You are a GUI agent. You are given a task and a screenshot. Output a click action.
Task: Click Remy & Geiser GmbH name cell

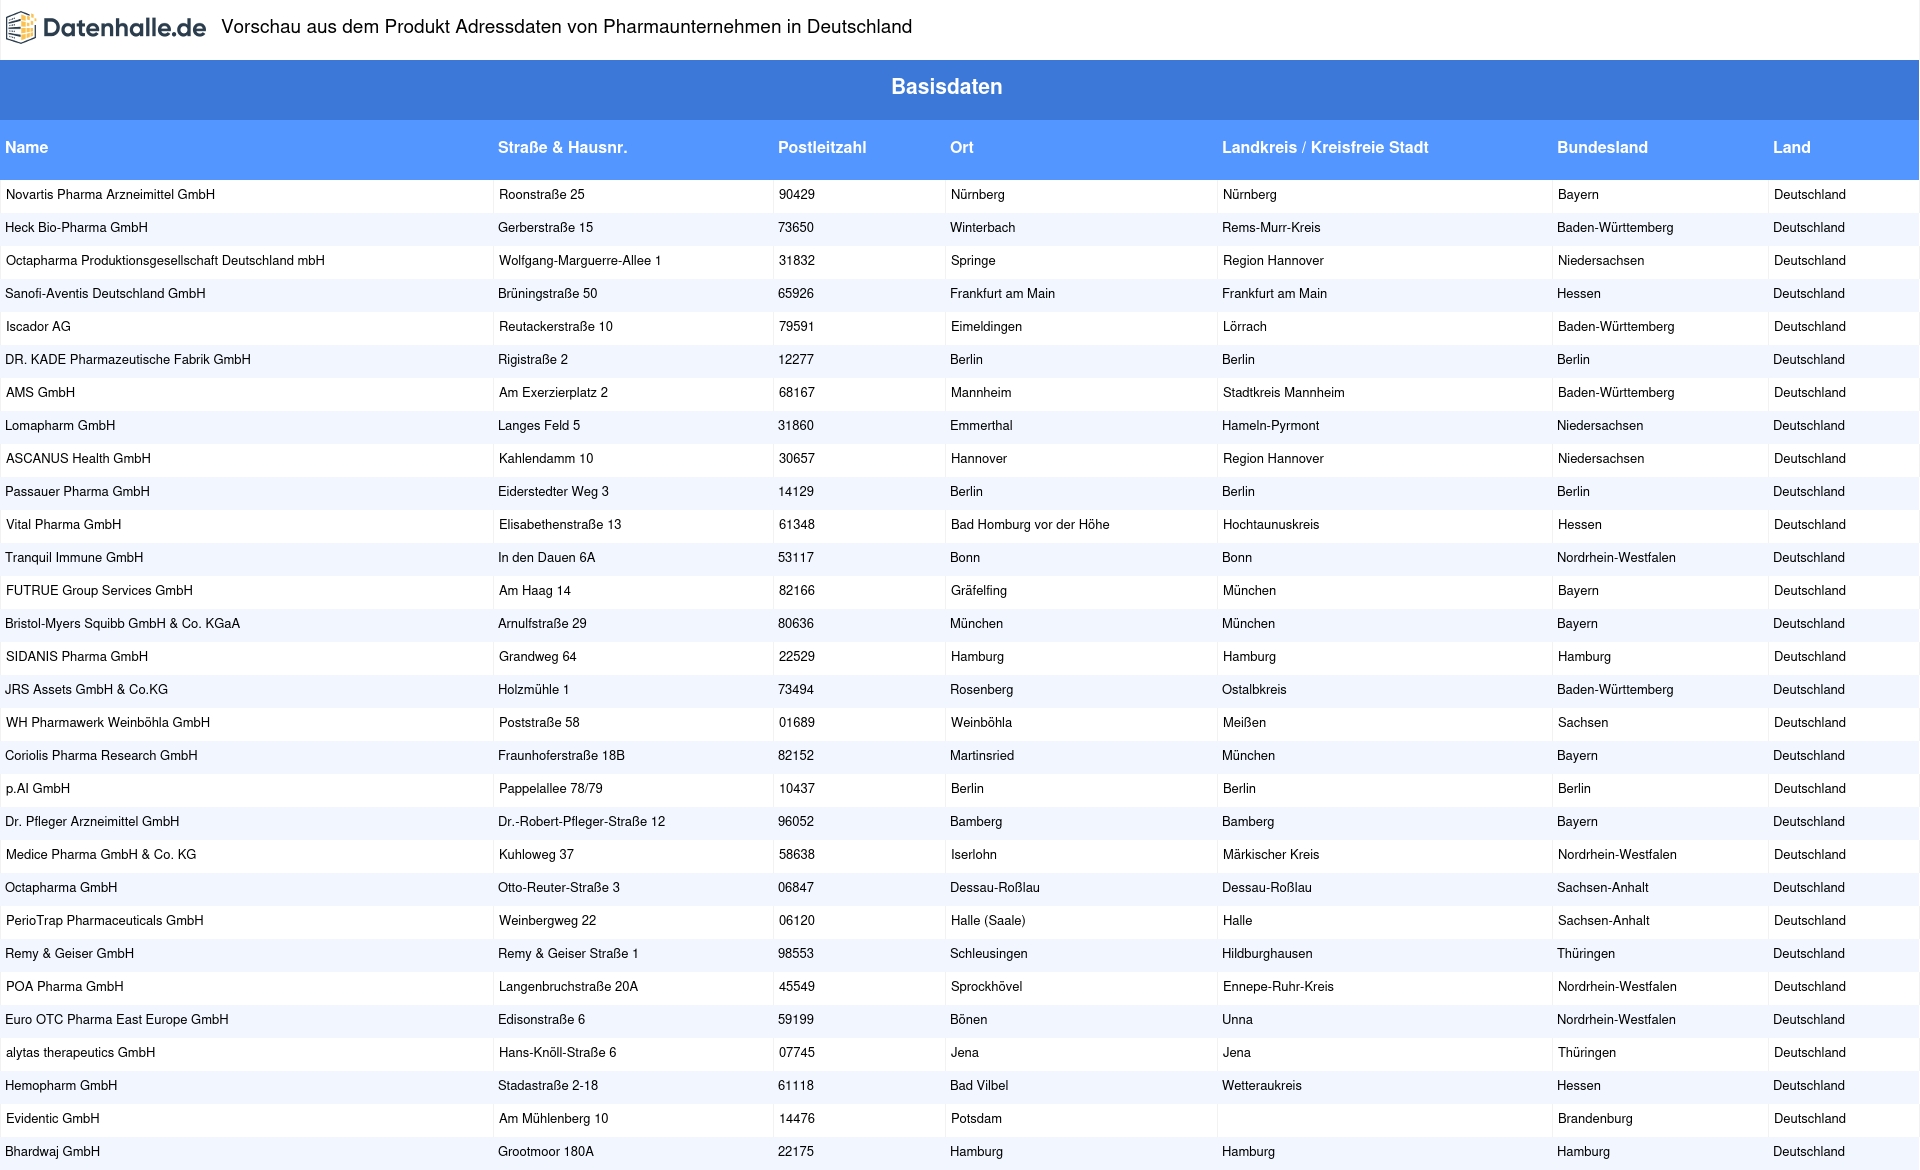(x=69, y=954)
